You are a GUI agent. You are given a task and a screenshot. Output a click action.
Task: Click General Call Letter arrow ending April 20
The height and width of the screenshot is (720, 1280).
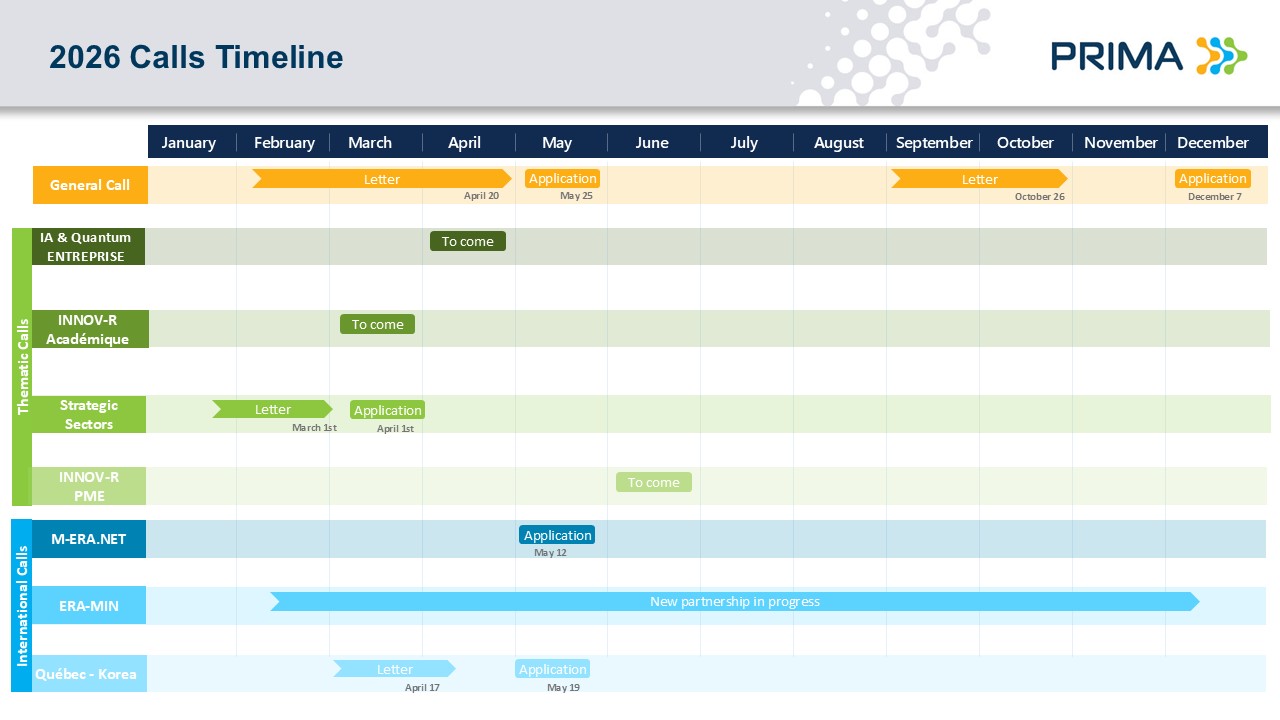pos(381,179)
